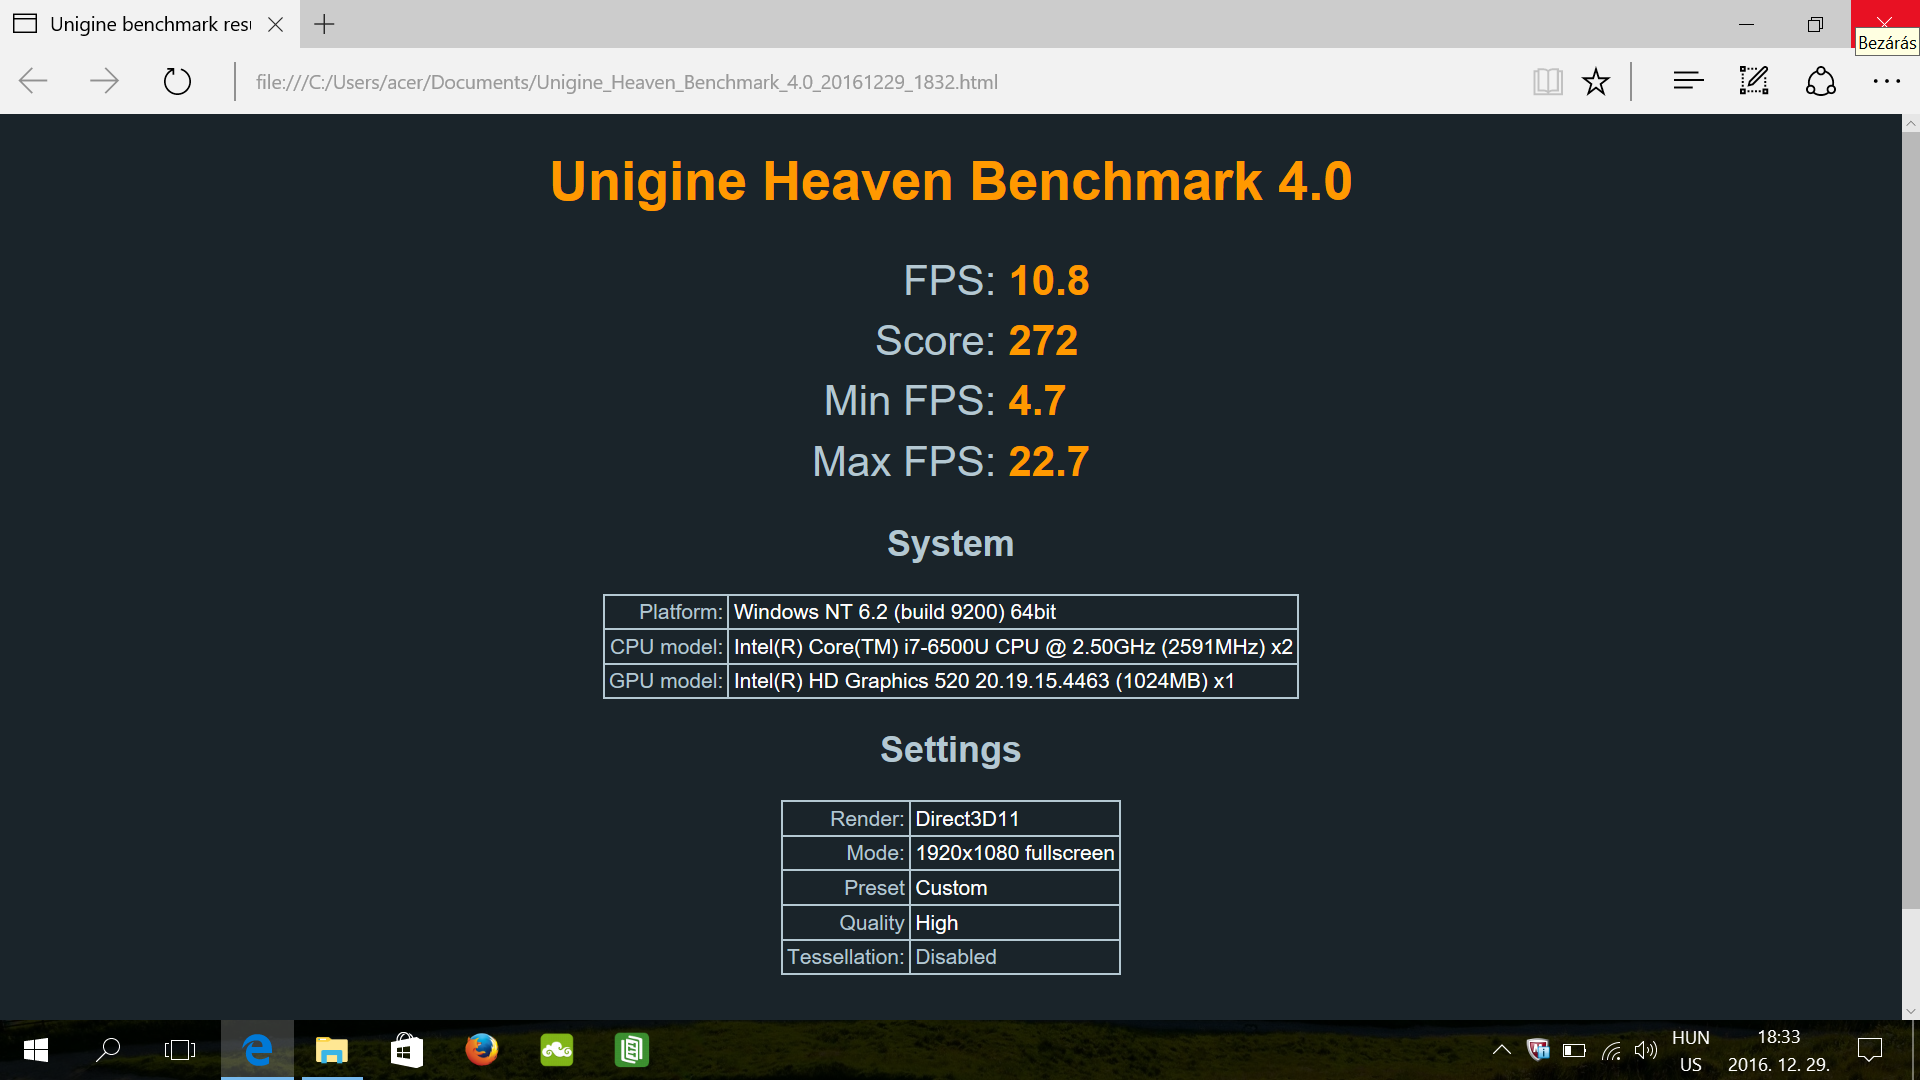The width and height of the screenshot is (1920, 1080).
Task: Click the Intel HD Graphics 520 cell
Action: pos(1013,681)
